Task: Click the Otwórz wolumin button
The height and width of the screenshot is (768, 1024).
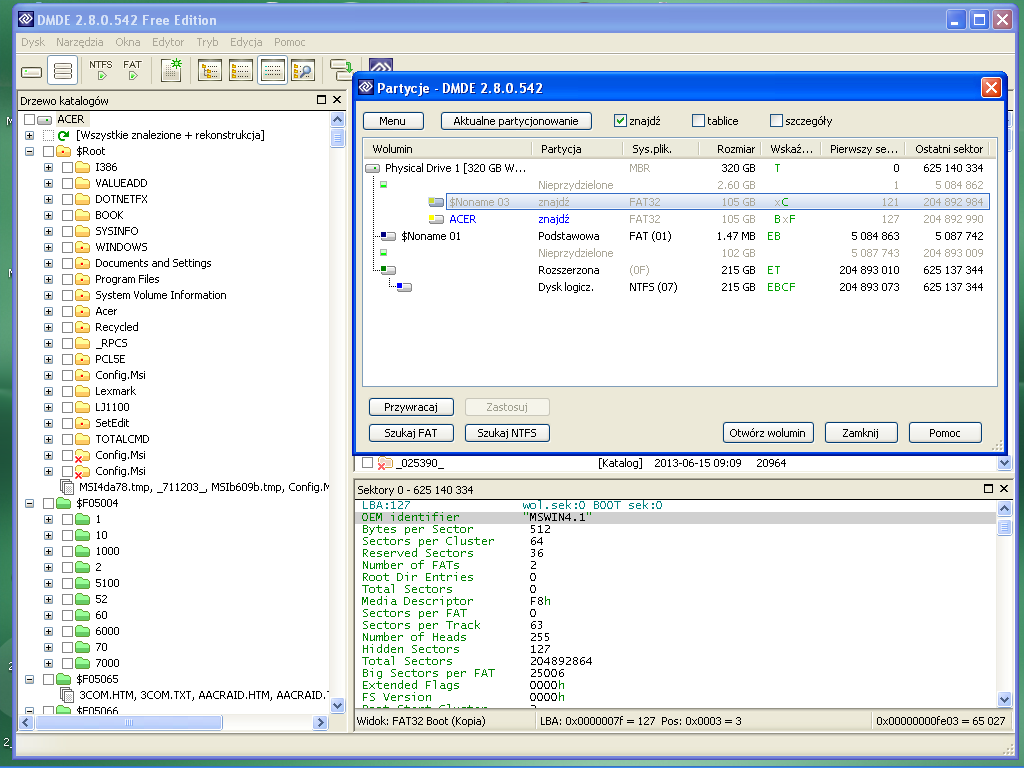Action: [x=768, y=432]
